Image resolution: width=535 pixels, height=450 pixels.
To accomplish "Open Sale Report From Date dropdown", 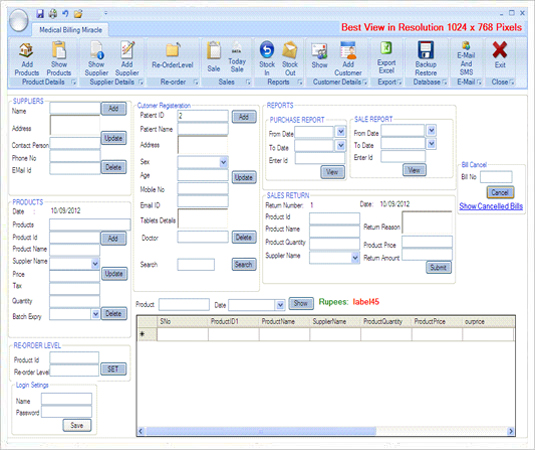I will click(x=431, y=130).
